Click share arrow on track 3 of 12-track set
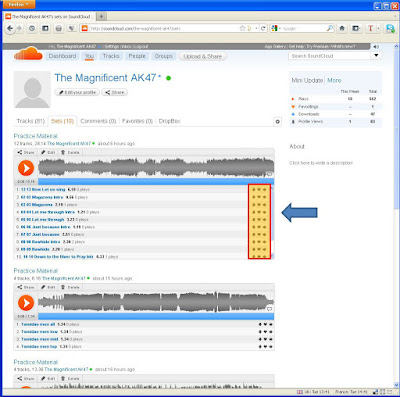Screen dimensions: 400x397 point(265,205)
